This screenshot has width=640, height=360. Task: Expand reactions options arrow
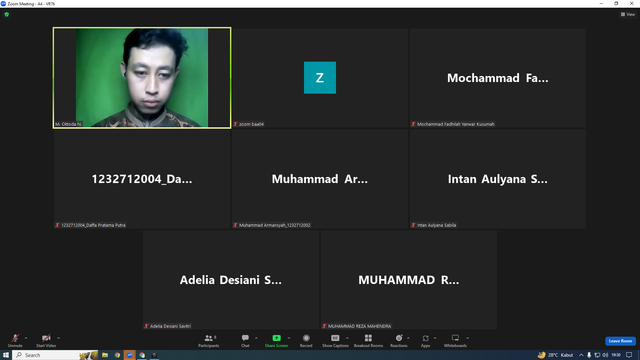point(408,338)
